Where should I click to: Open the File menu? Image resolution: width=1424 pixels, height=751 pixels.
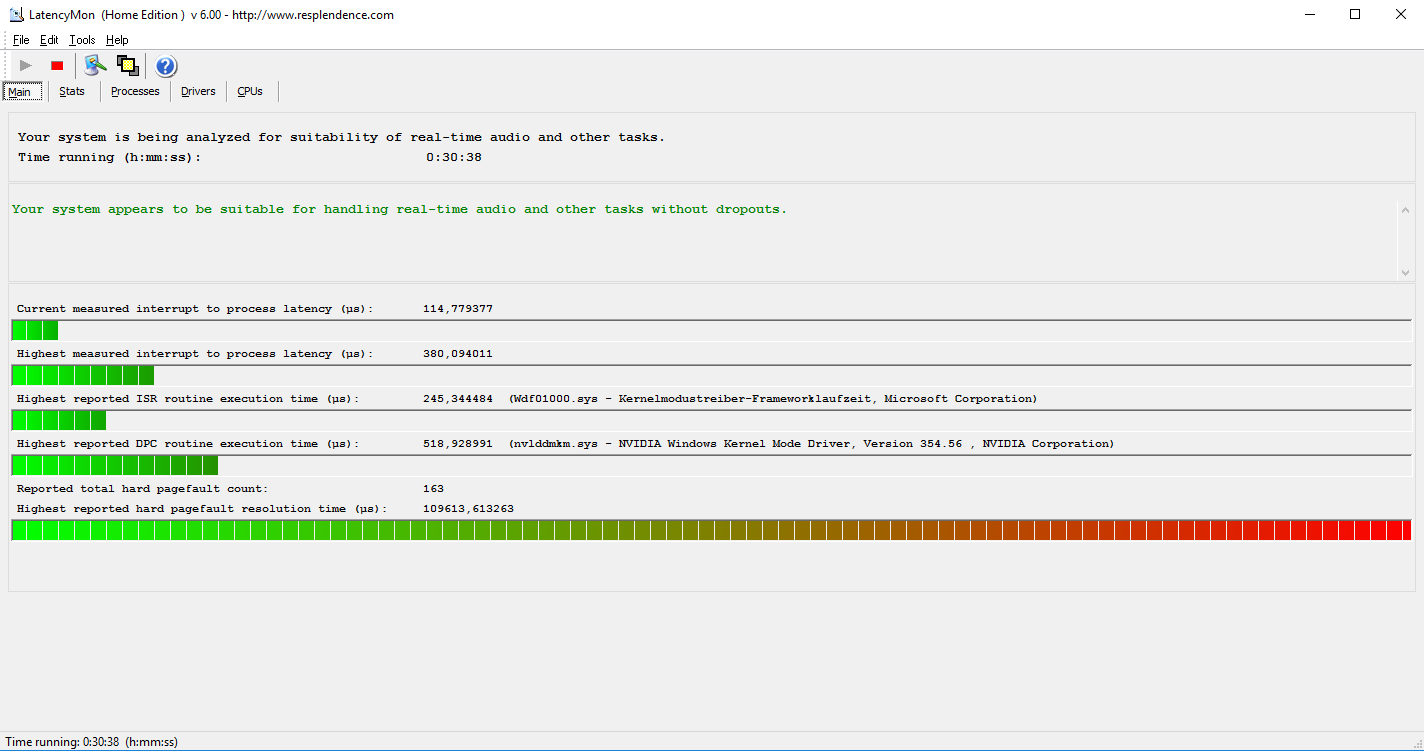21,40
